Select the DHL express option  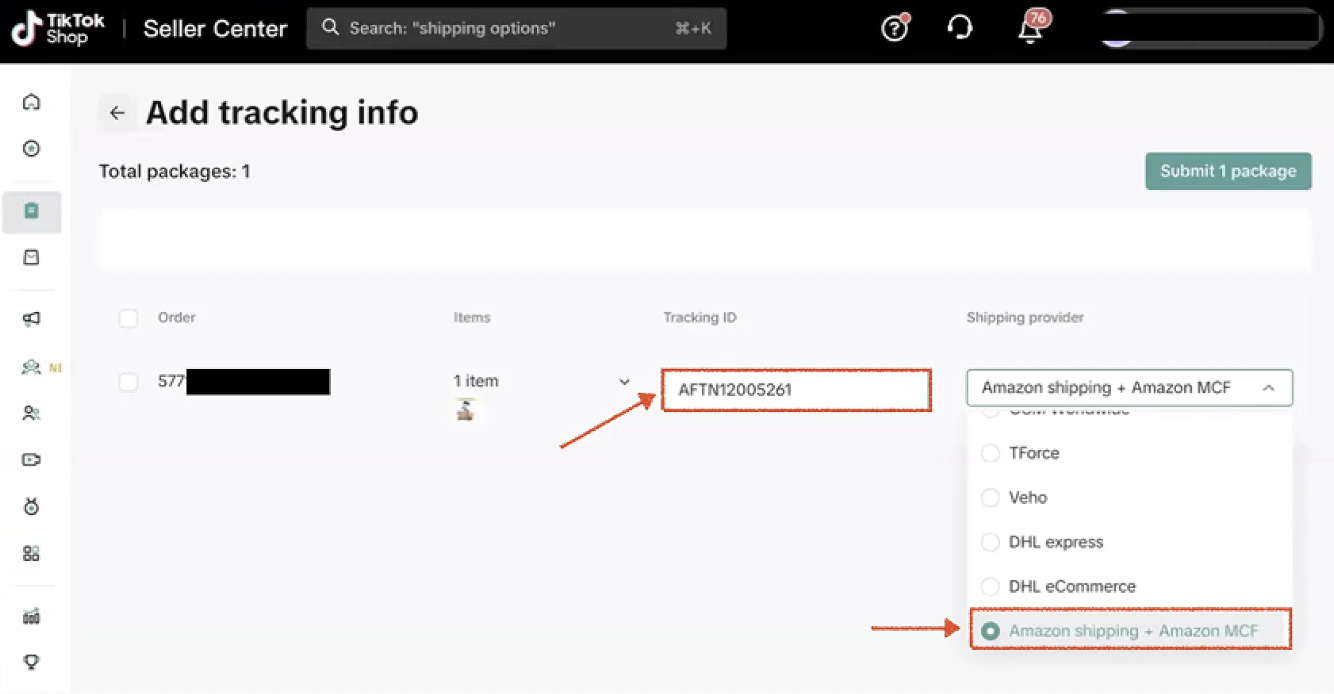tap(990, 542)
